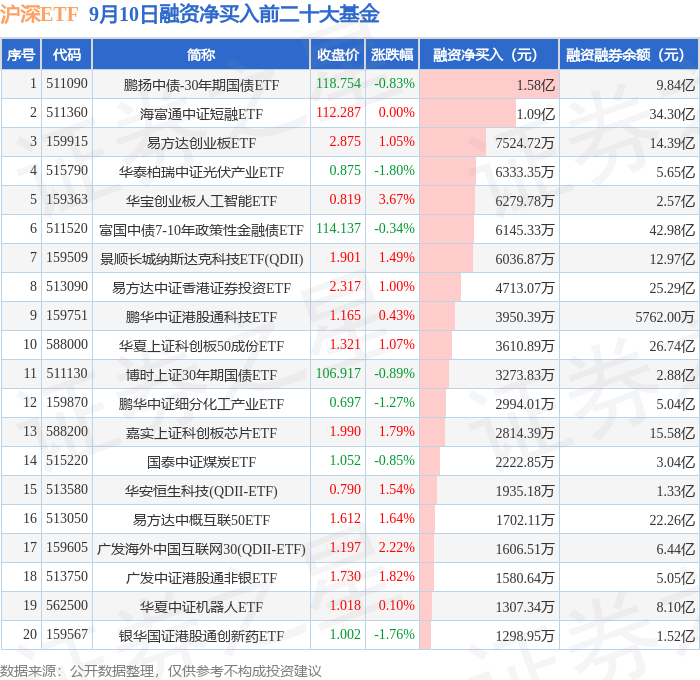Select fund code 588200
This screenshot has height=680, width=700.
click(67, 432)
